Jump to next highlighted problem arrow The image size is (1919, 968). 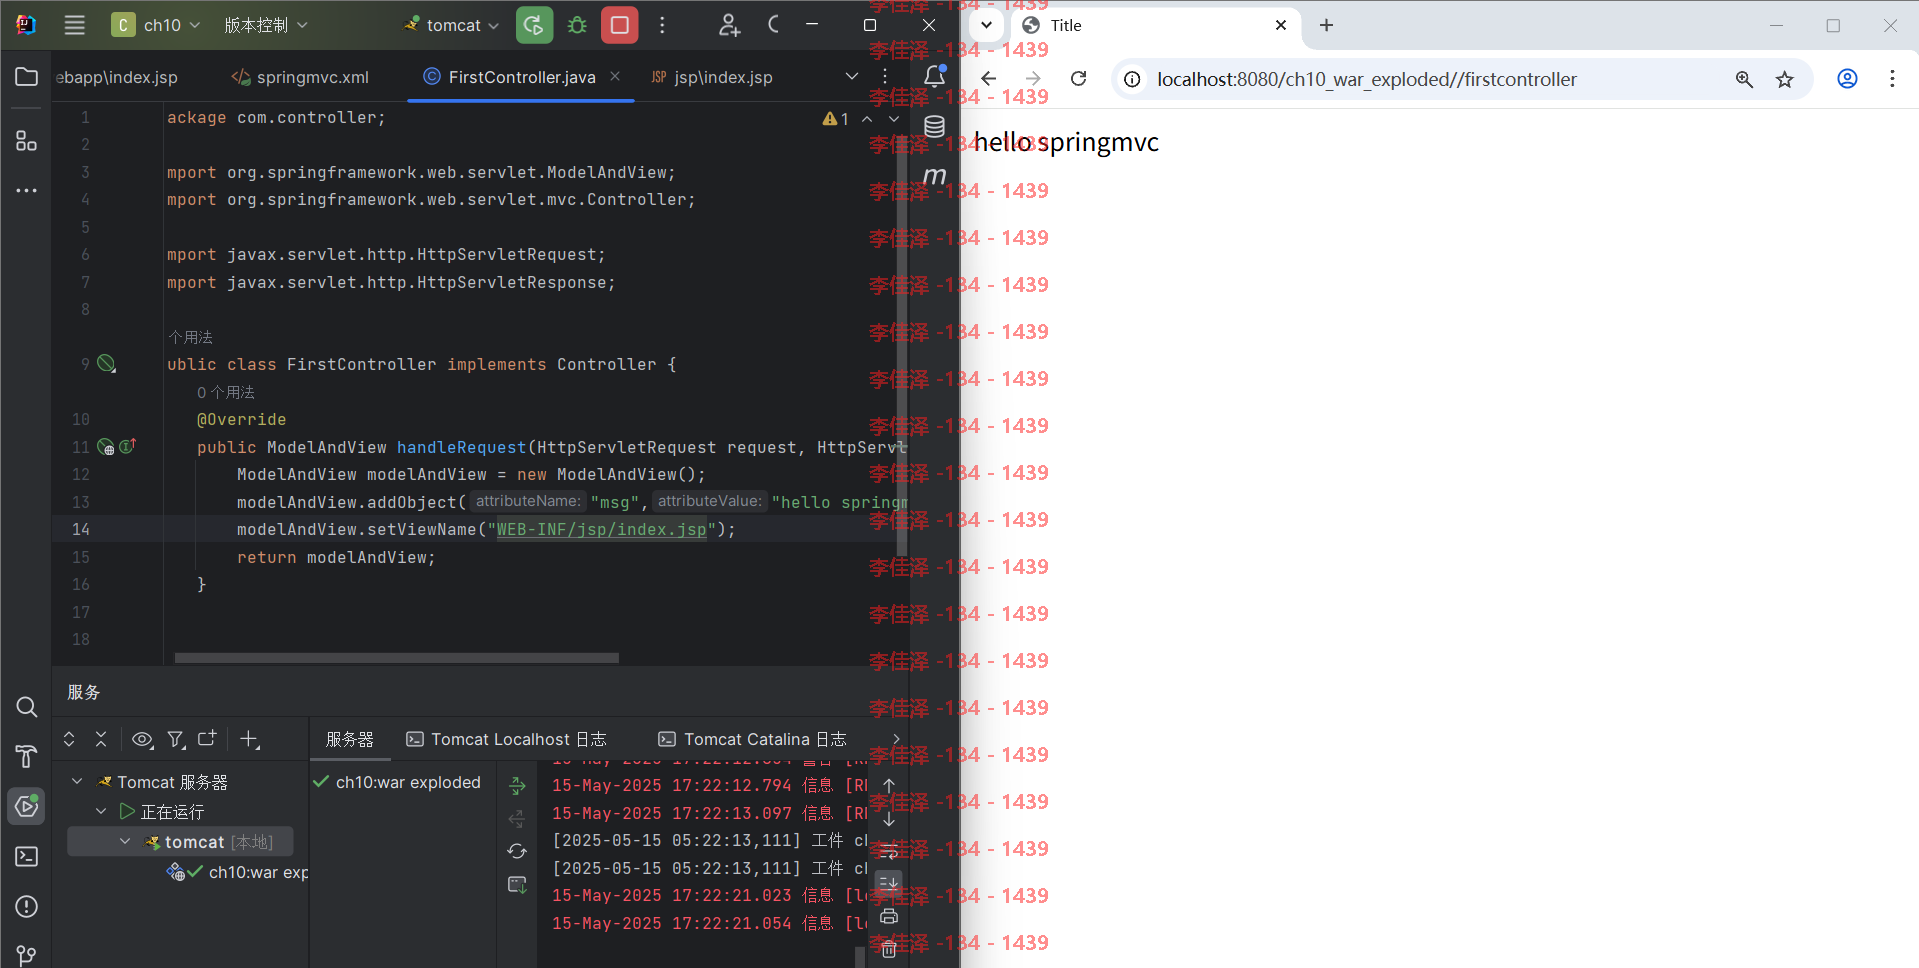coord(894,119)
